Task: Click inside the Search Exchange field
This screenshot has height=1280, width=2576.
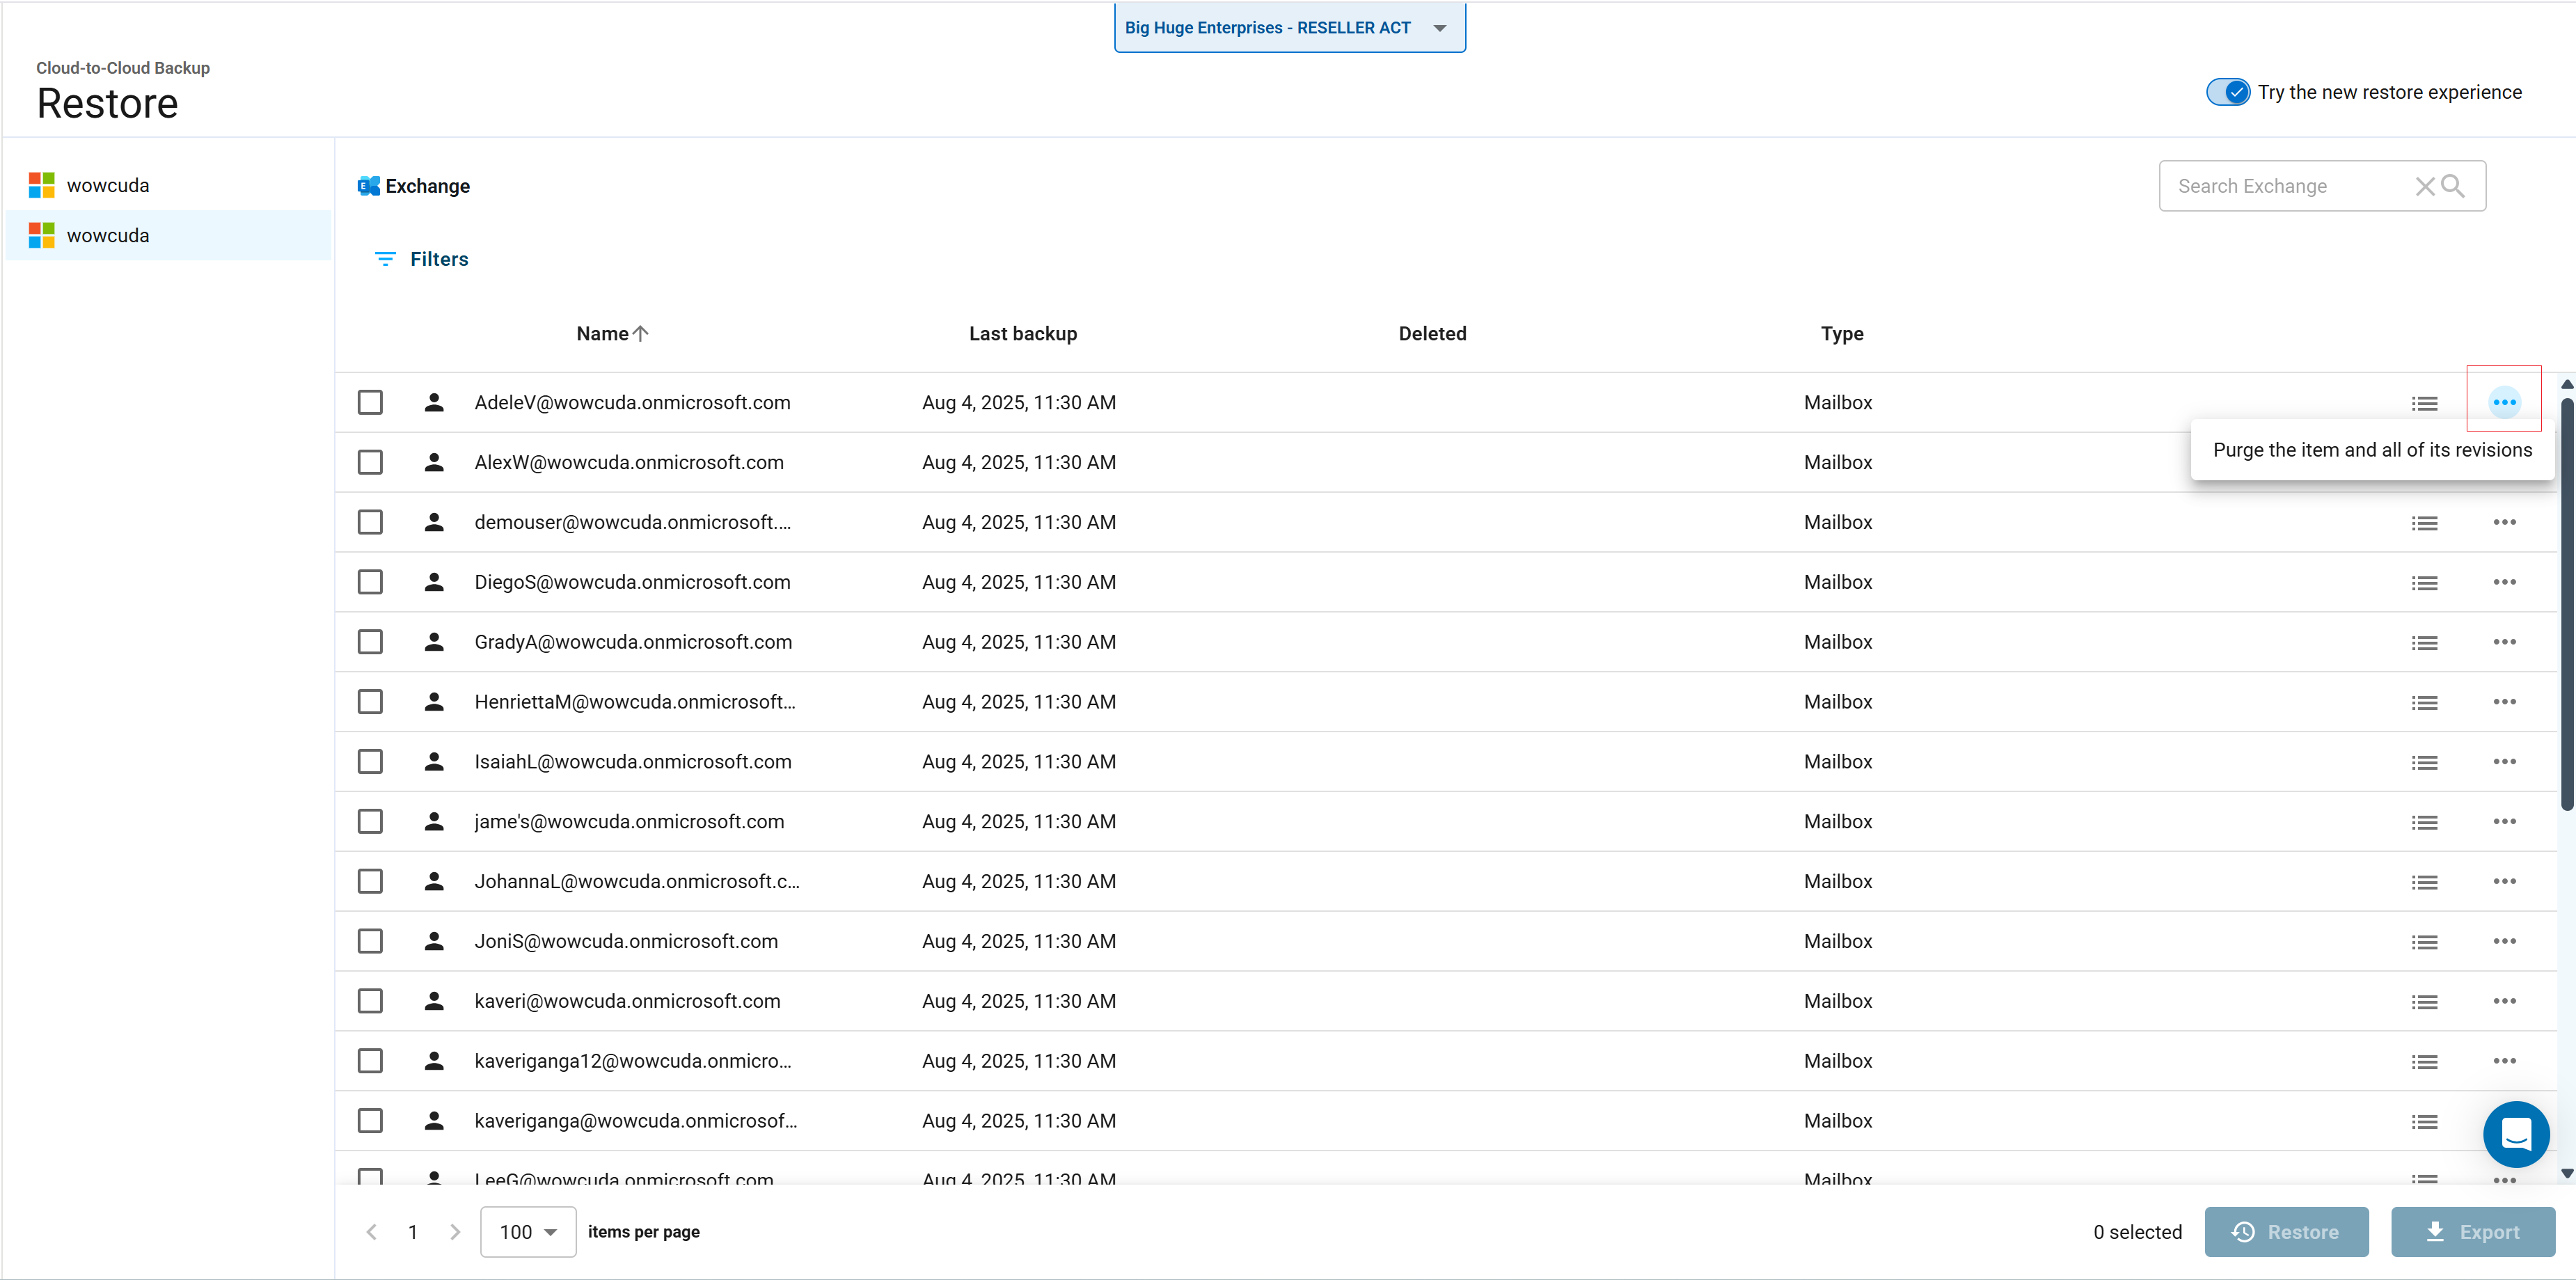Action: point(2290,186)
